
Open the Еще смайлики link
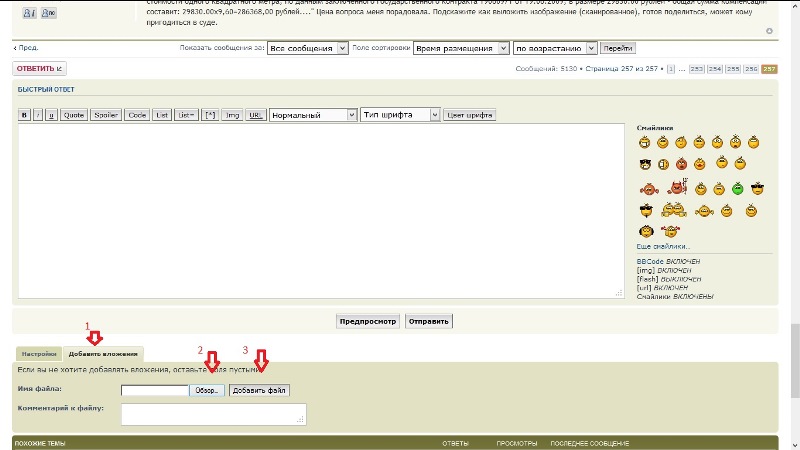tap(663, 246)
